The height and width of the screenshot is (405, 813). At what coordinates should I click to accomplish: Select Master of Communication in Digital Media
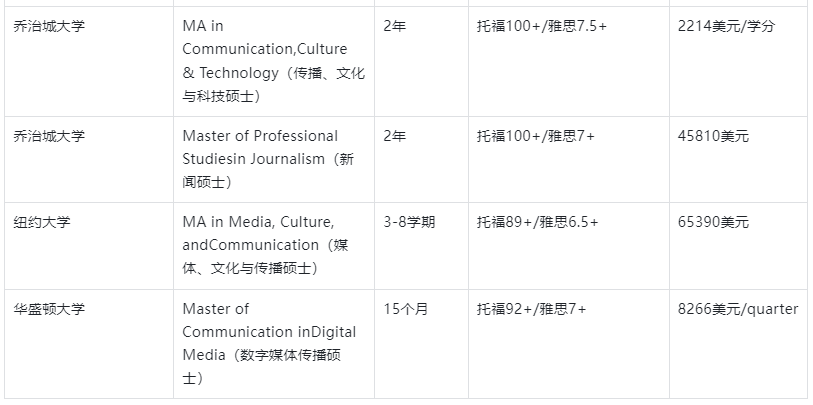click(269, 343)
